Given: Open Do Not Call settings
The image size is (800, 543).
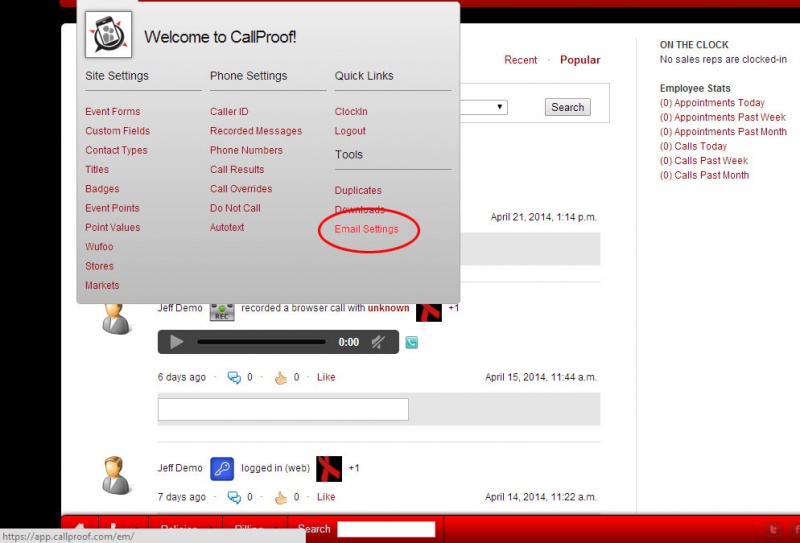Looking at the screenshot, I should 235,208.
